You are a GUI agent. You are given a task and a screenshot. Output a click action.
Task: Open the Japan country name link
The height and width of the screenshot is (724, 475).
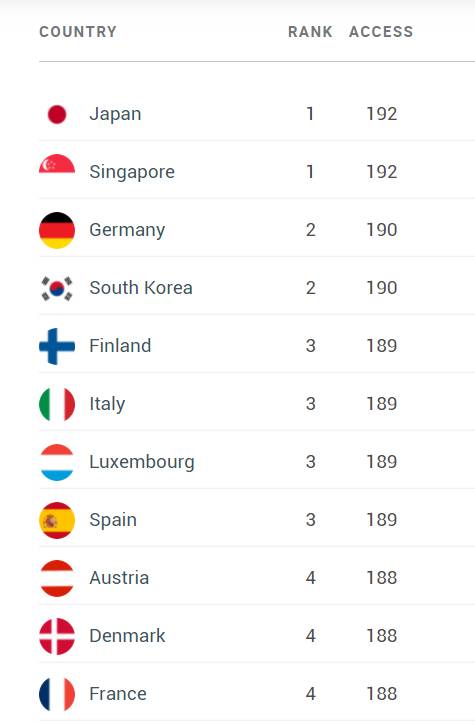pos(115,114)
